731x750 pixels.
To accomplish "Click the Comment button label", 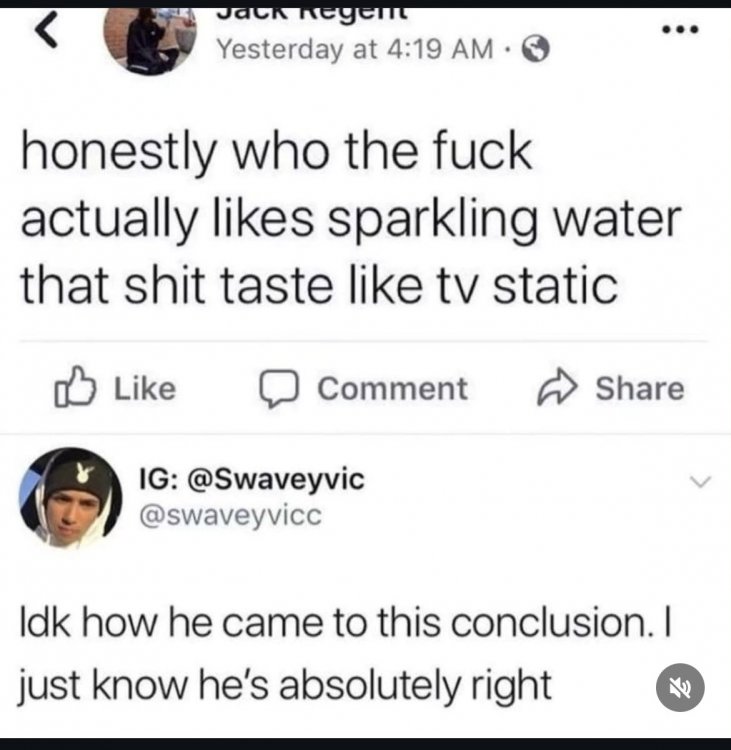I will tap(392, 388).
